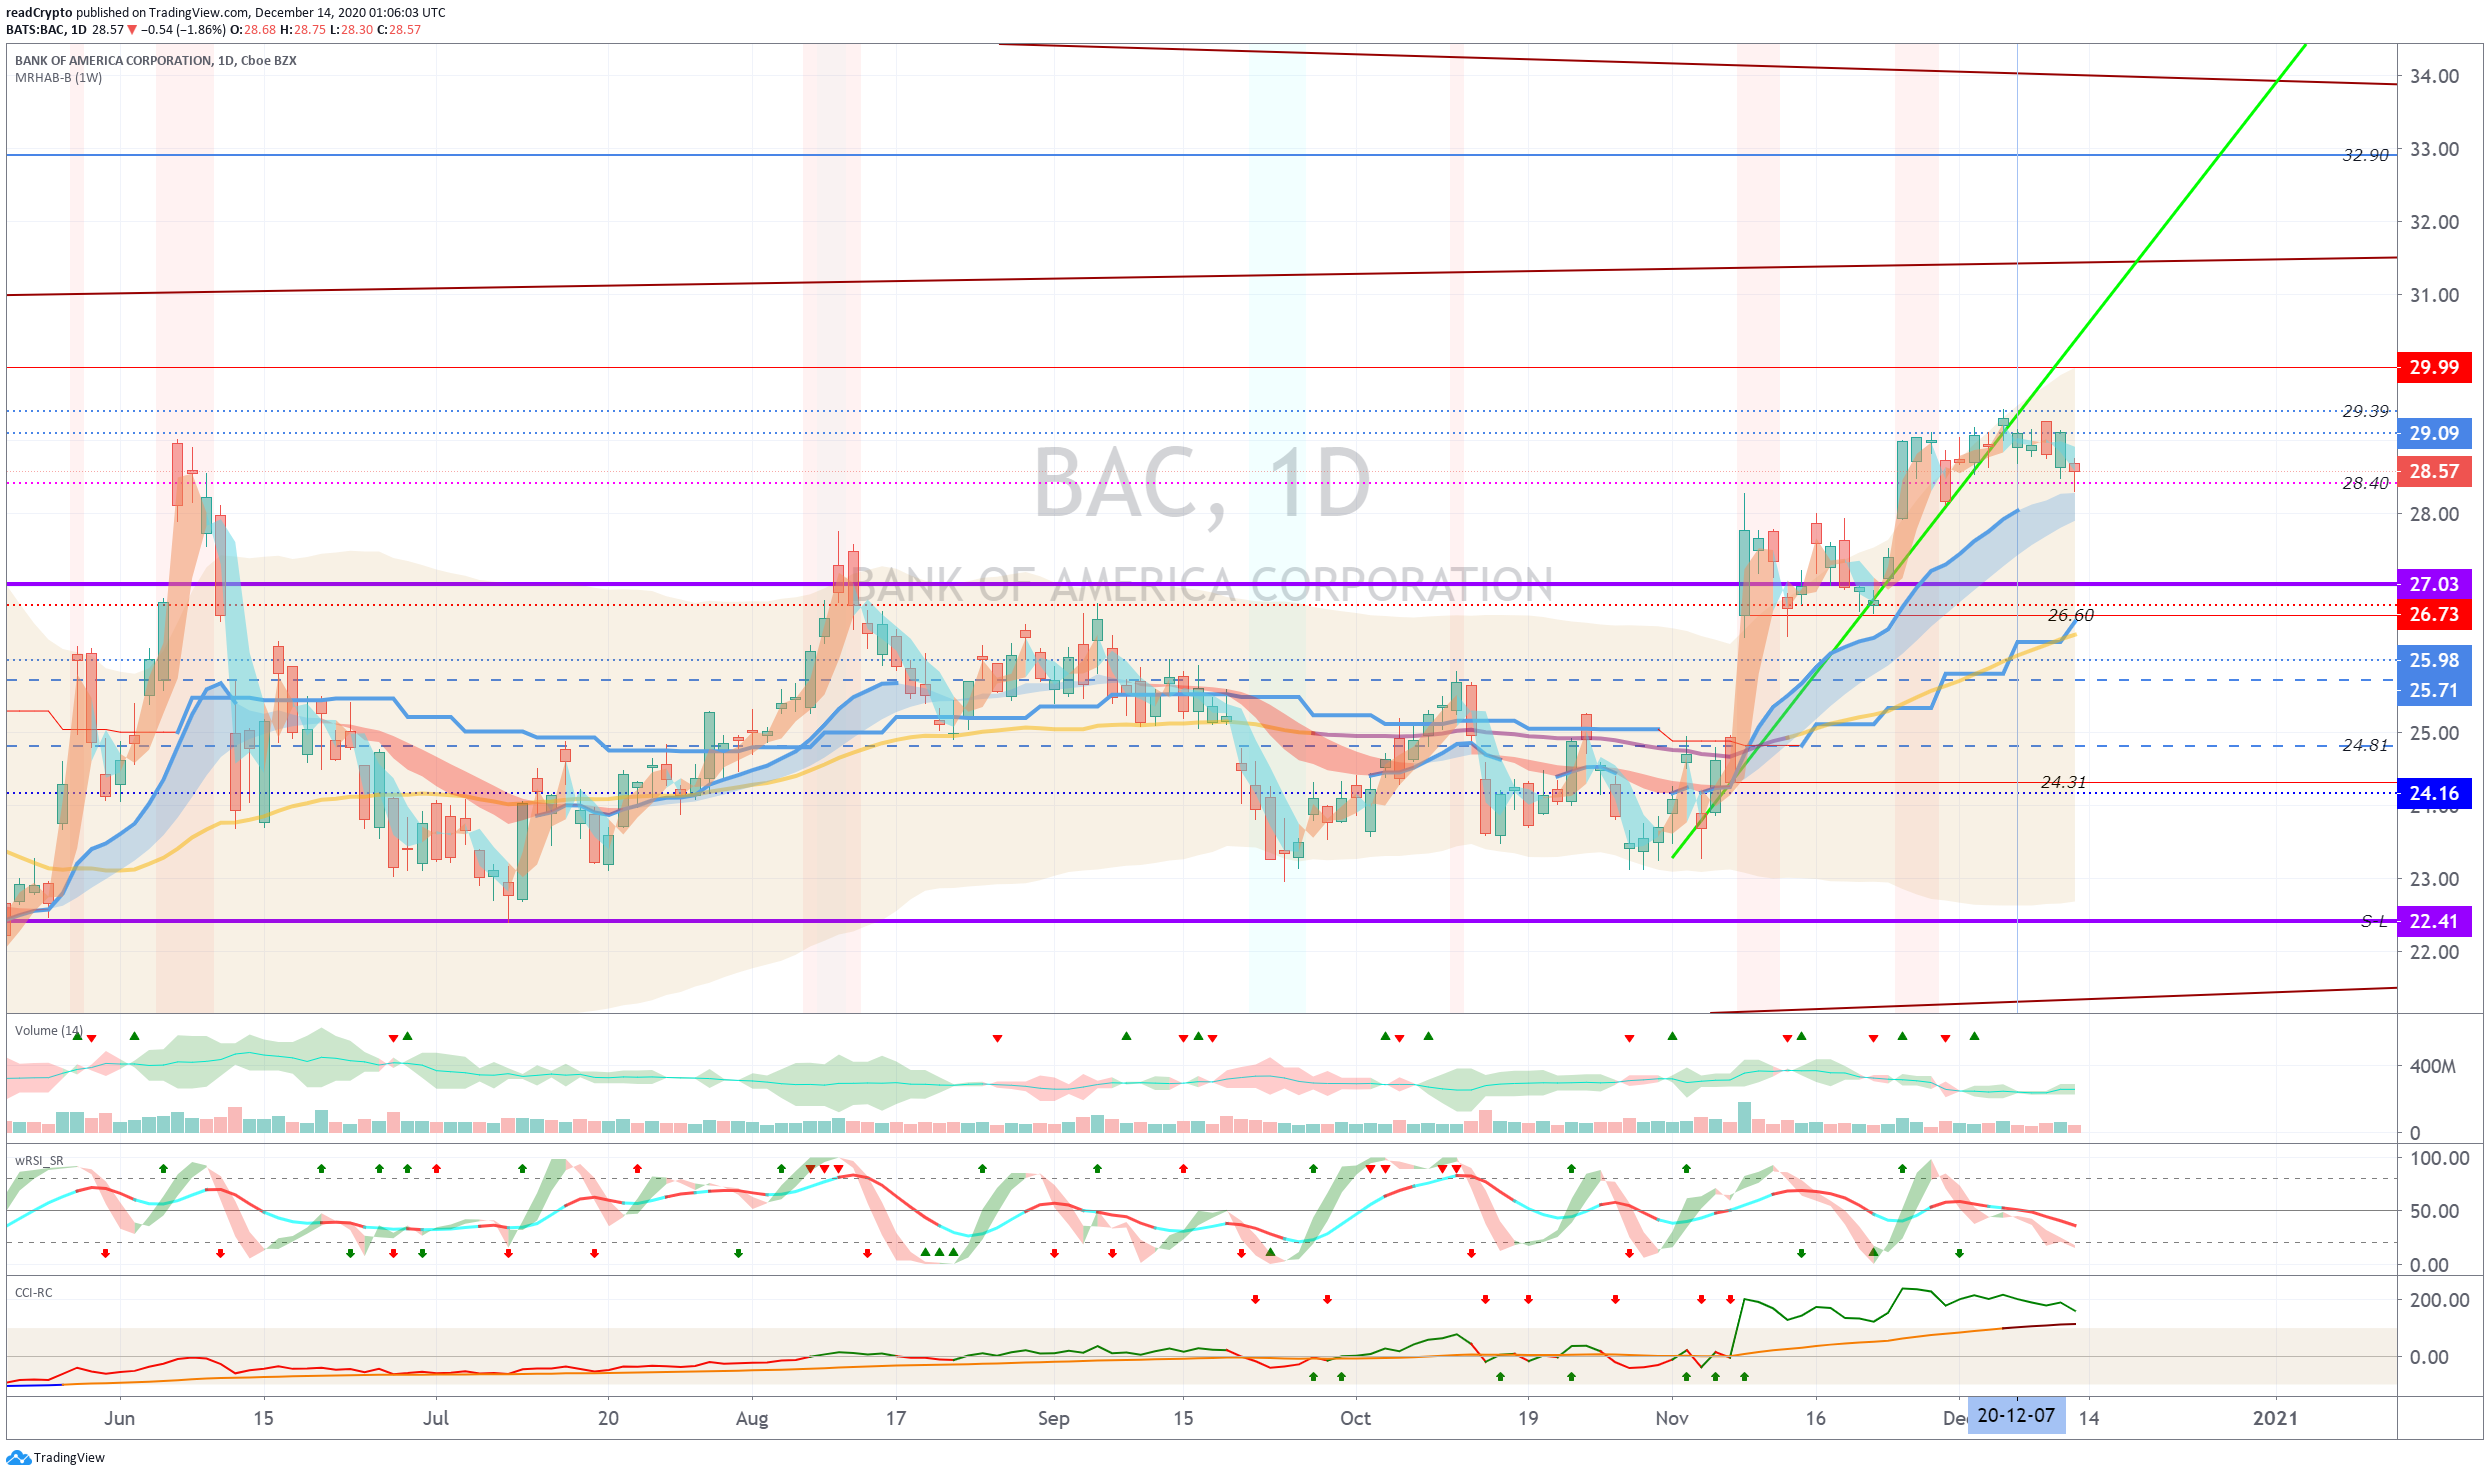Click the blue 24.16 price axis label
The width and height of the screenshot is (2490, 1476).
pos(2434,793)
